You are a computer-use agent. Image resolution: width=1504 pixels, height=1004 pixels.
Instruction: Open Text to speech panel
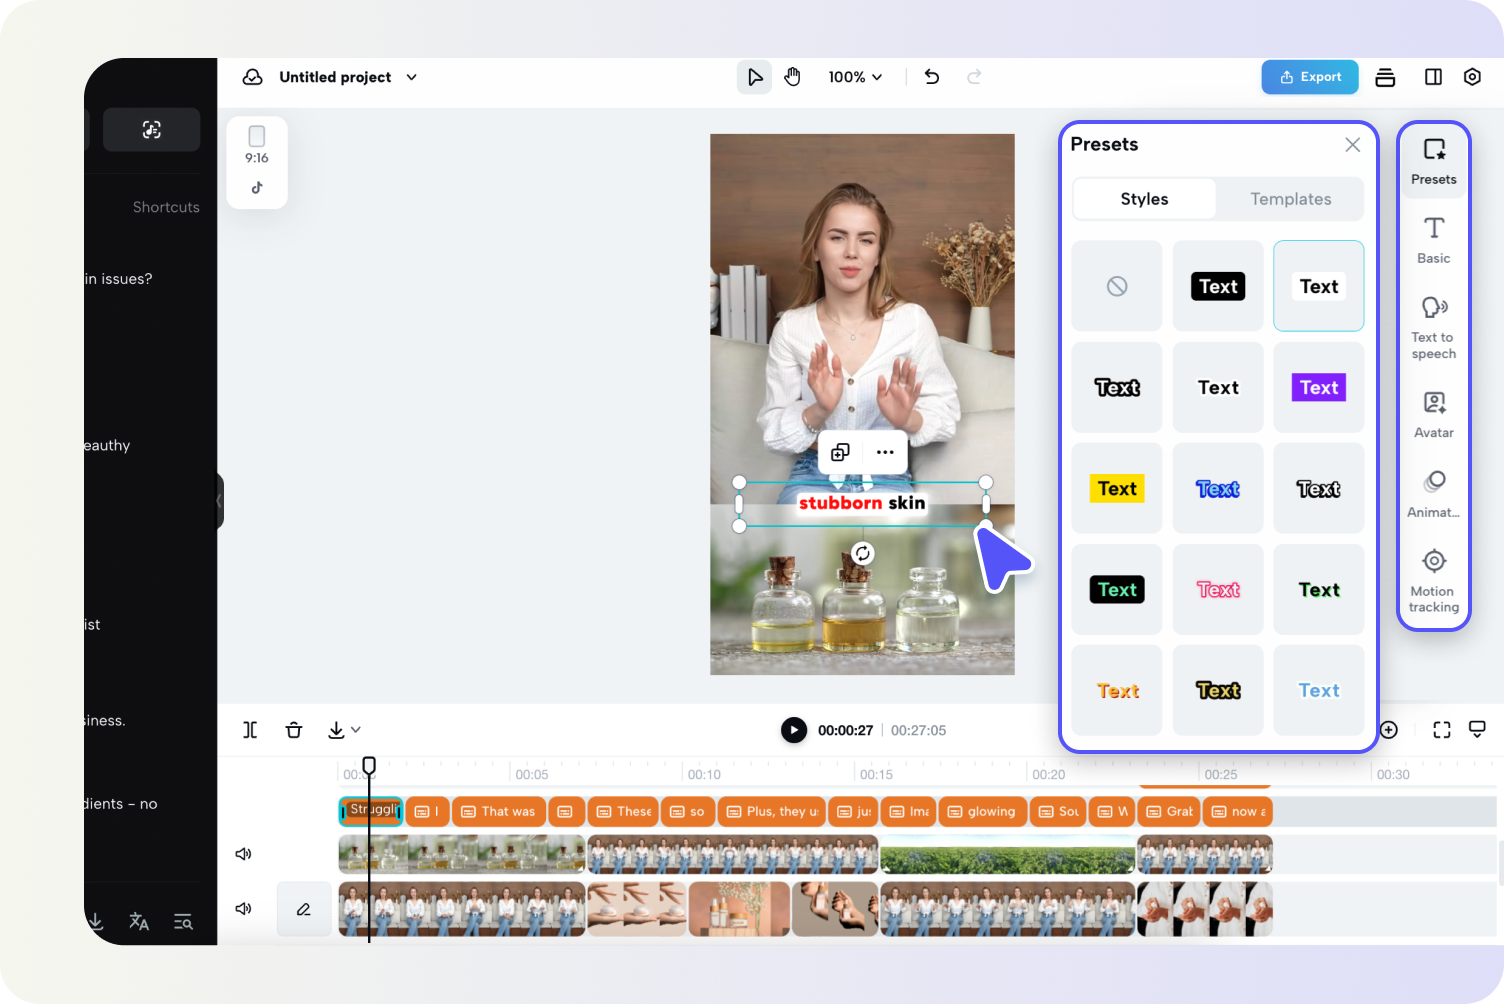pyautogui.click(x=1434, y=327)
